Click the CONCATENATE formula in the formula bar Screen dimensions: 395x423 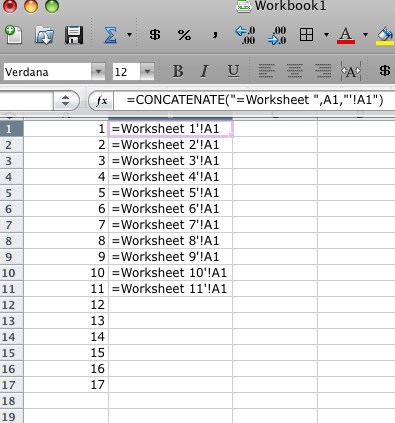click(x=255, y=100)
